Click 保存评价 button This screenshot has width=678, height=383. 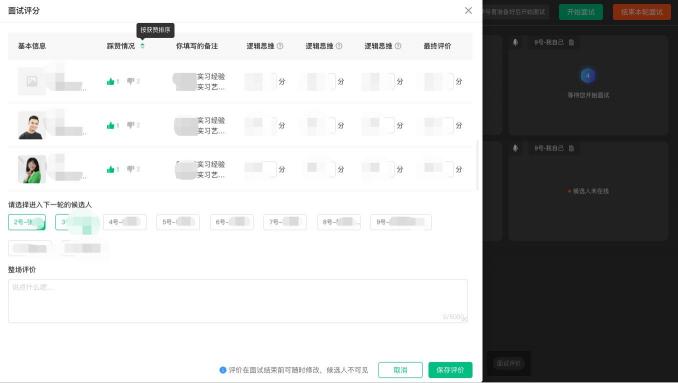(450, 370)
